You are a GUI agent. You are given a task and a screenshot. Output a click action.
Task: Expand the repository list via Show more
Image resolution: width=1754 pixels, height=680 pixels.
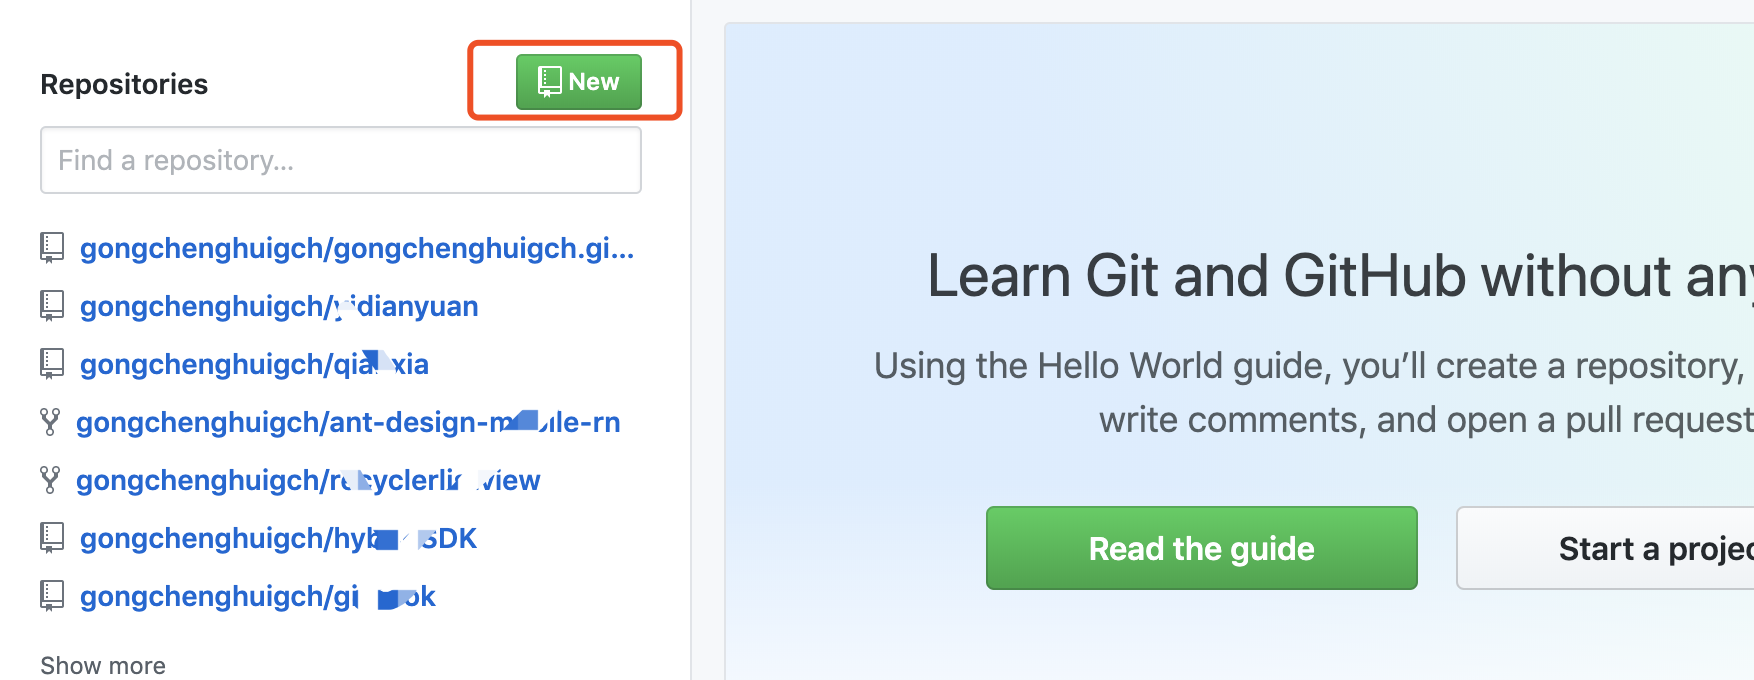[102, 664]
